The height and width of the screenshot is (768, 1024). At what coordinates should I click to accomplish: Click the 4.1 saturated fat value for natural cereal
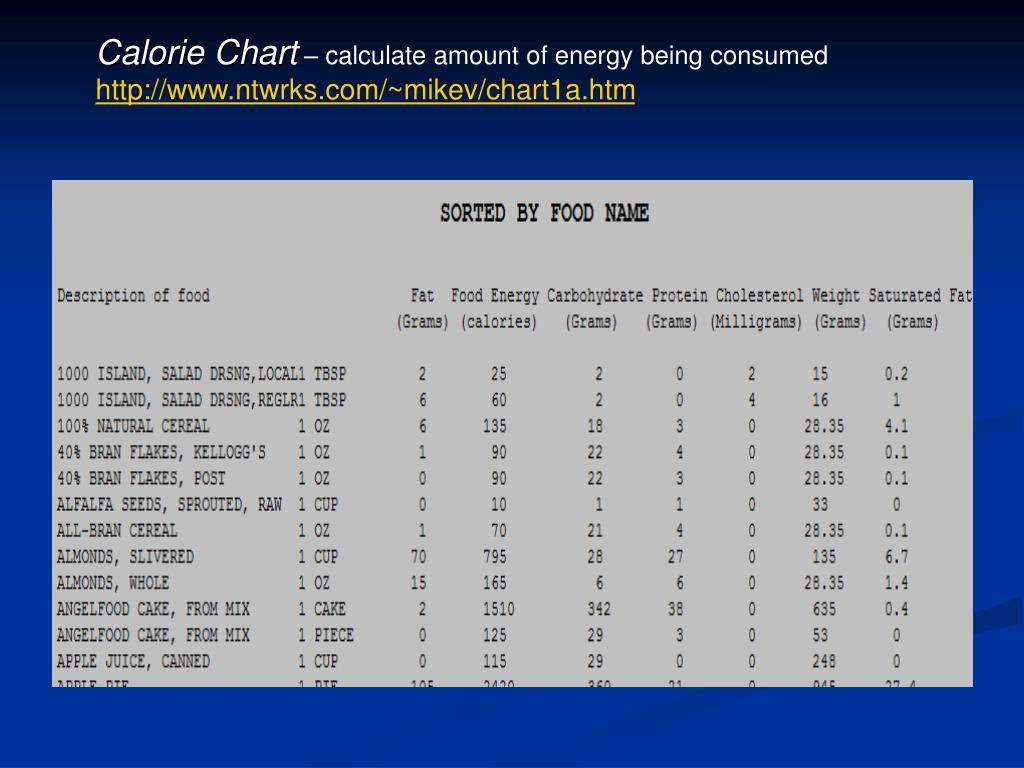[x=896, y=426]
